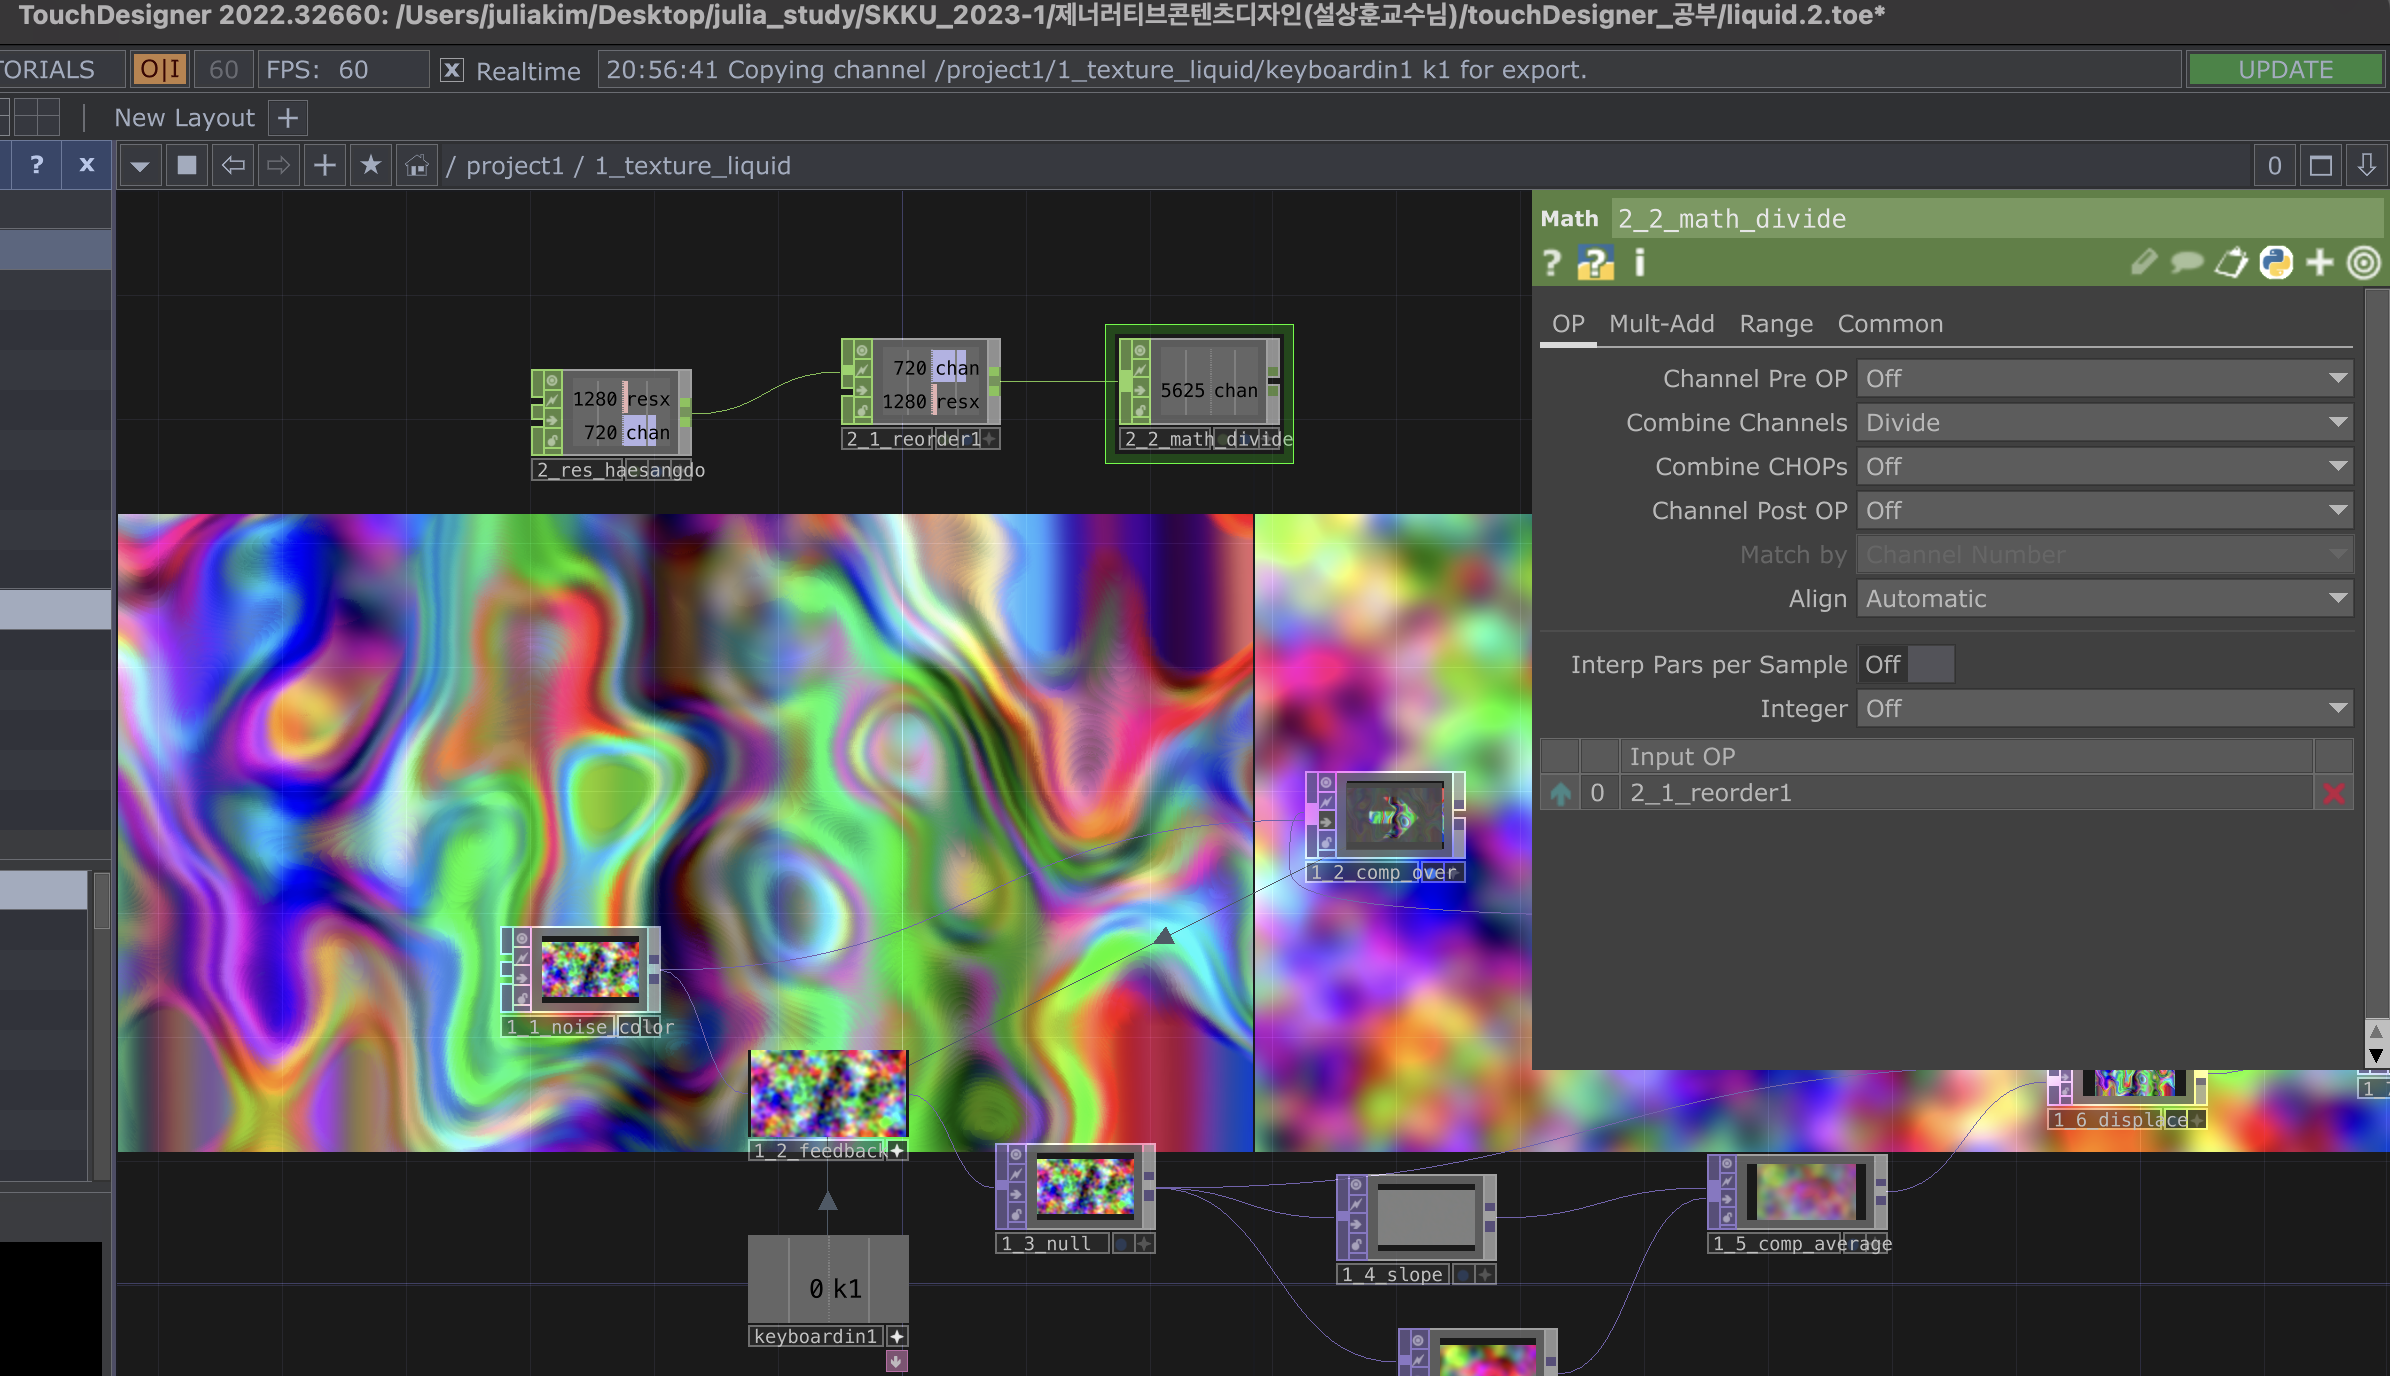Toggle the Realtime checkbox
Screen dimensions: 2390x1376
click(x=452, y=70)
